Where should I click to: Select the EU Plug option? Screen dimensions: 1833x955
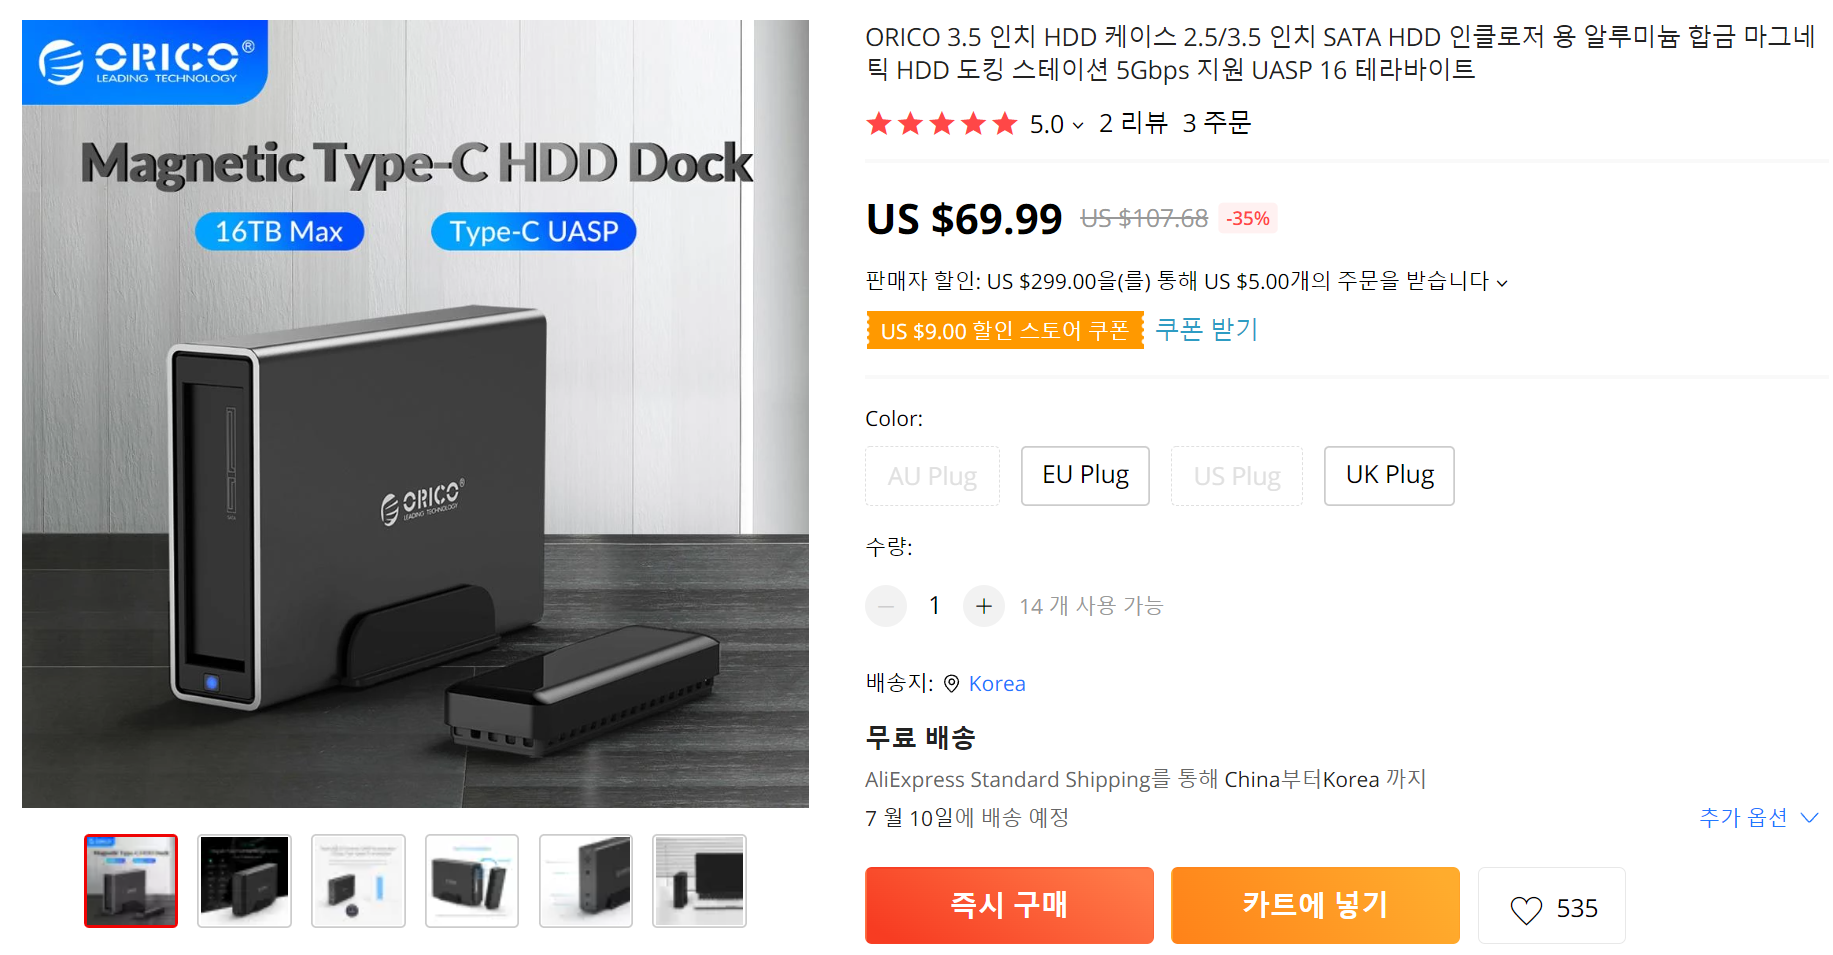click(x=1085, y=476)
